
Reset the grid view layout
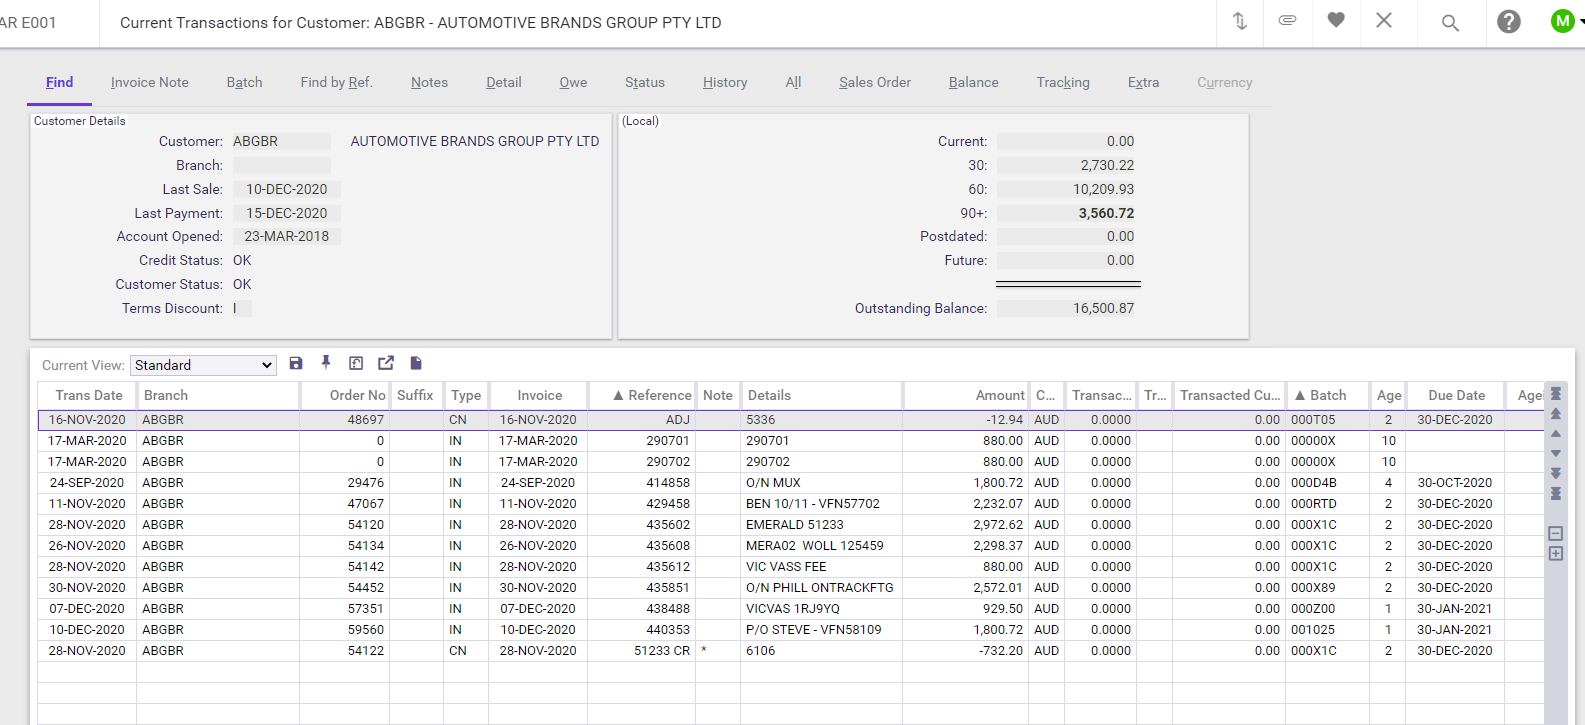point(356,363)
